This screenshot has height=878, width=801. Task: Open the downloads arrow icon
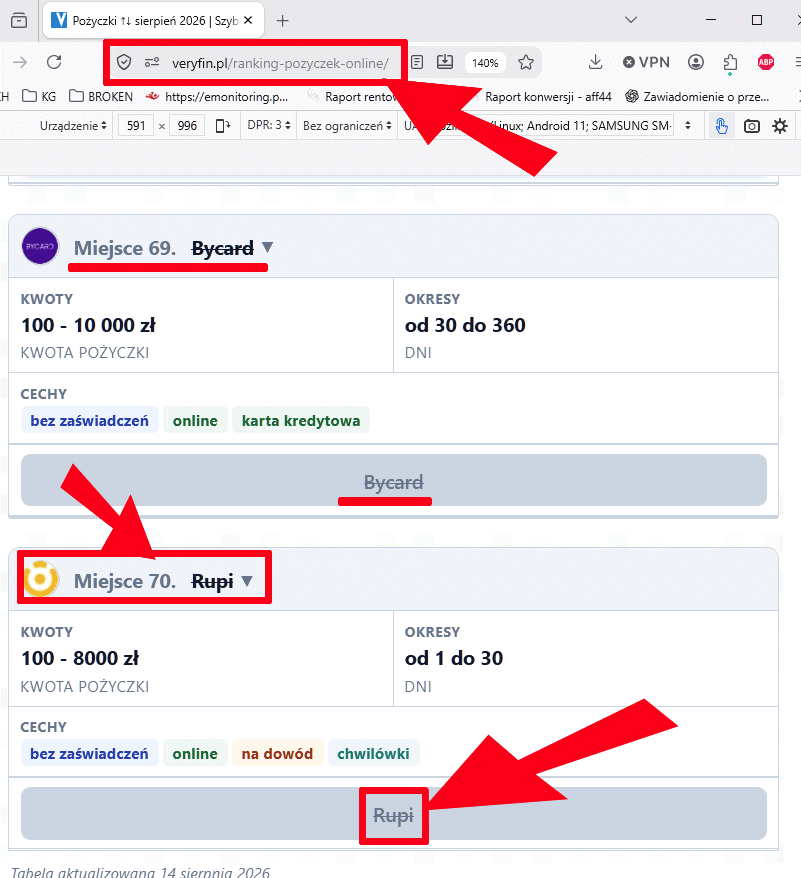[x=595, y=62]
